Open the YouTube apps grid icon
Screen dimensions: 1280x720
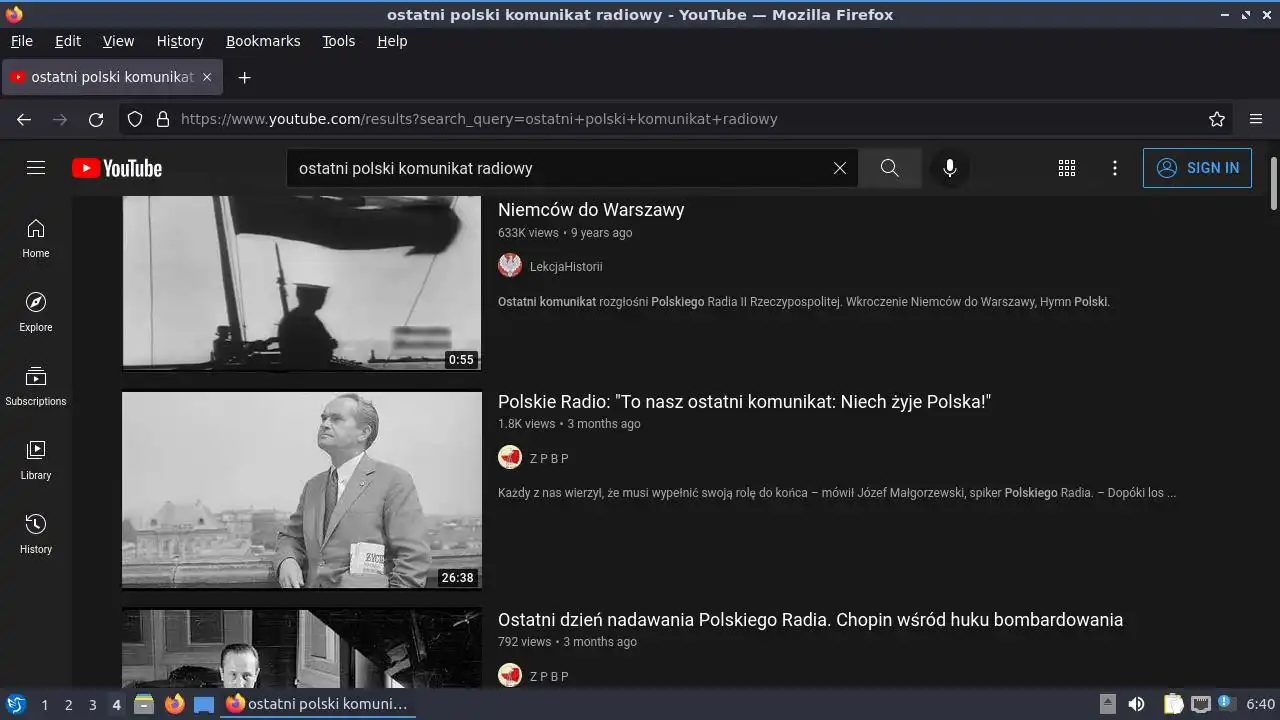(1067, 168)
